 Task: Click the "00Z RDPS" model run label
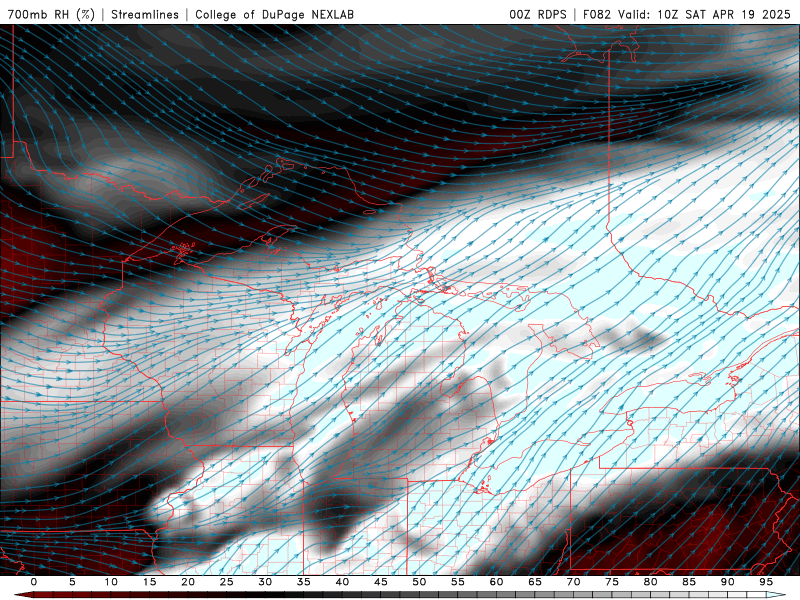pos(538,14)
